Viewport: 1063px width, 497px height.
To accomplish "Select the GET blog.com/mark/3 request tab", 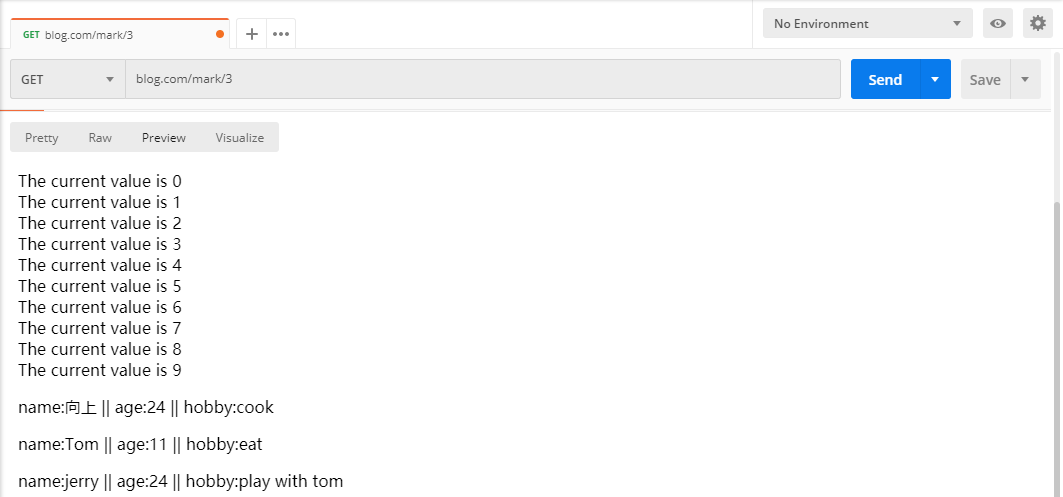I will pos(119,35).
